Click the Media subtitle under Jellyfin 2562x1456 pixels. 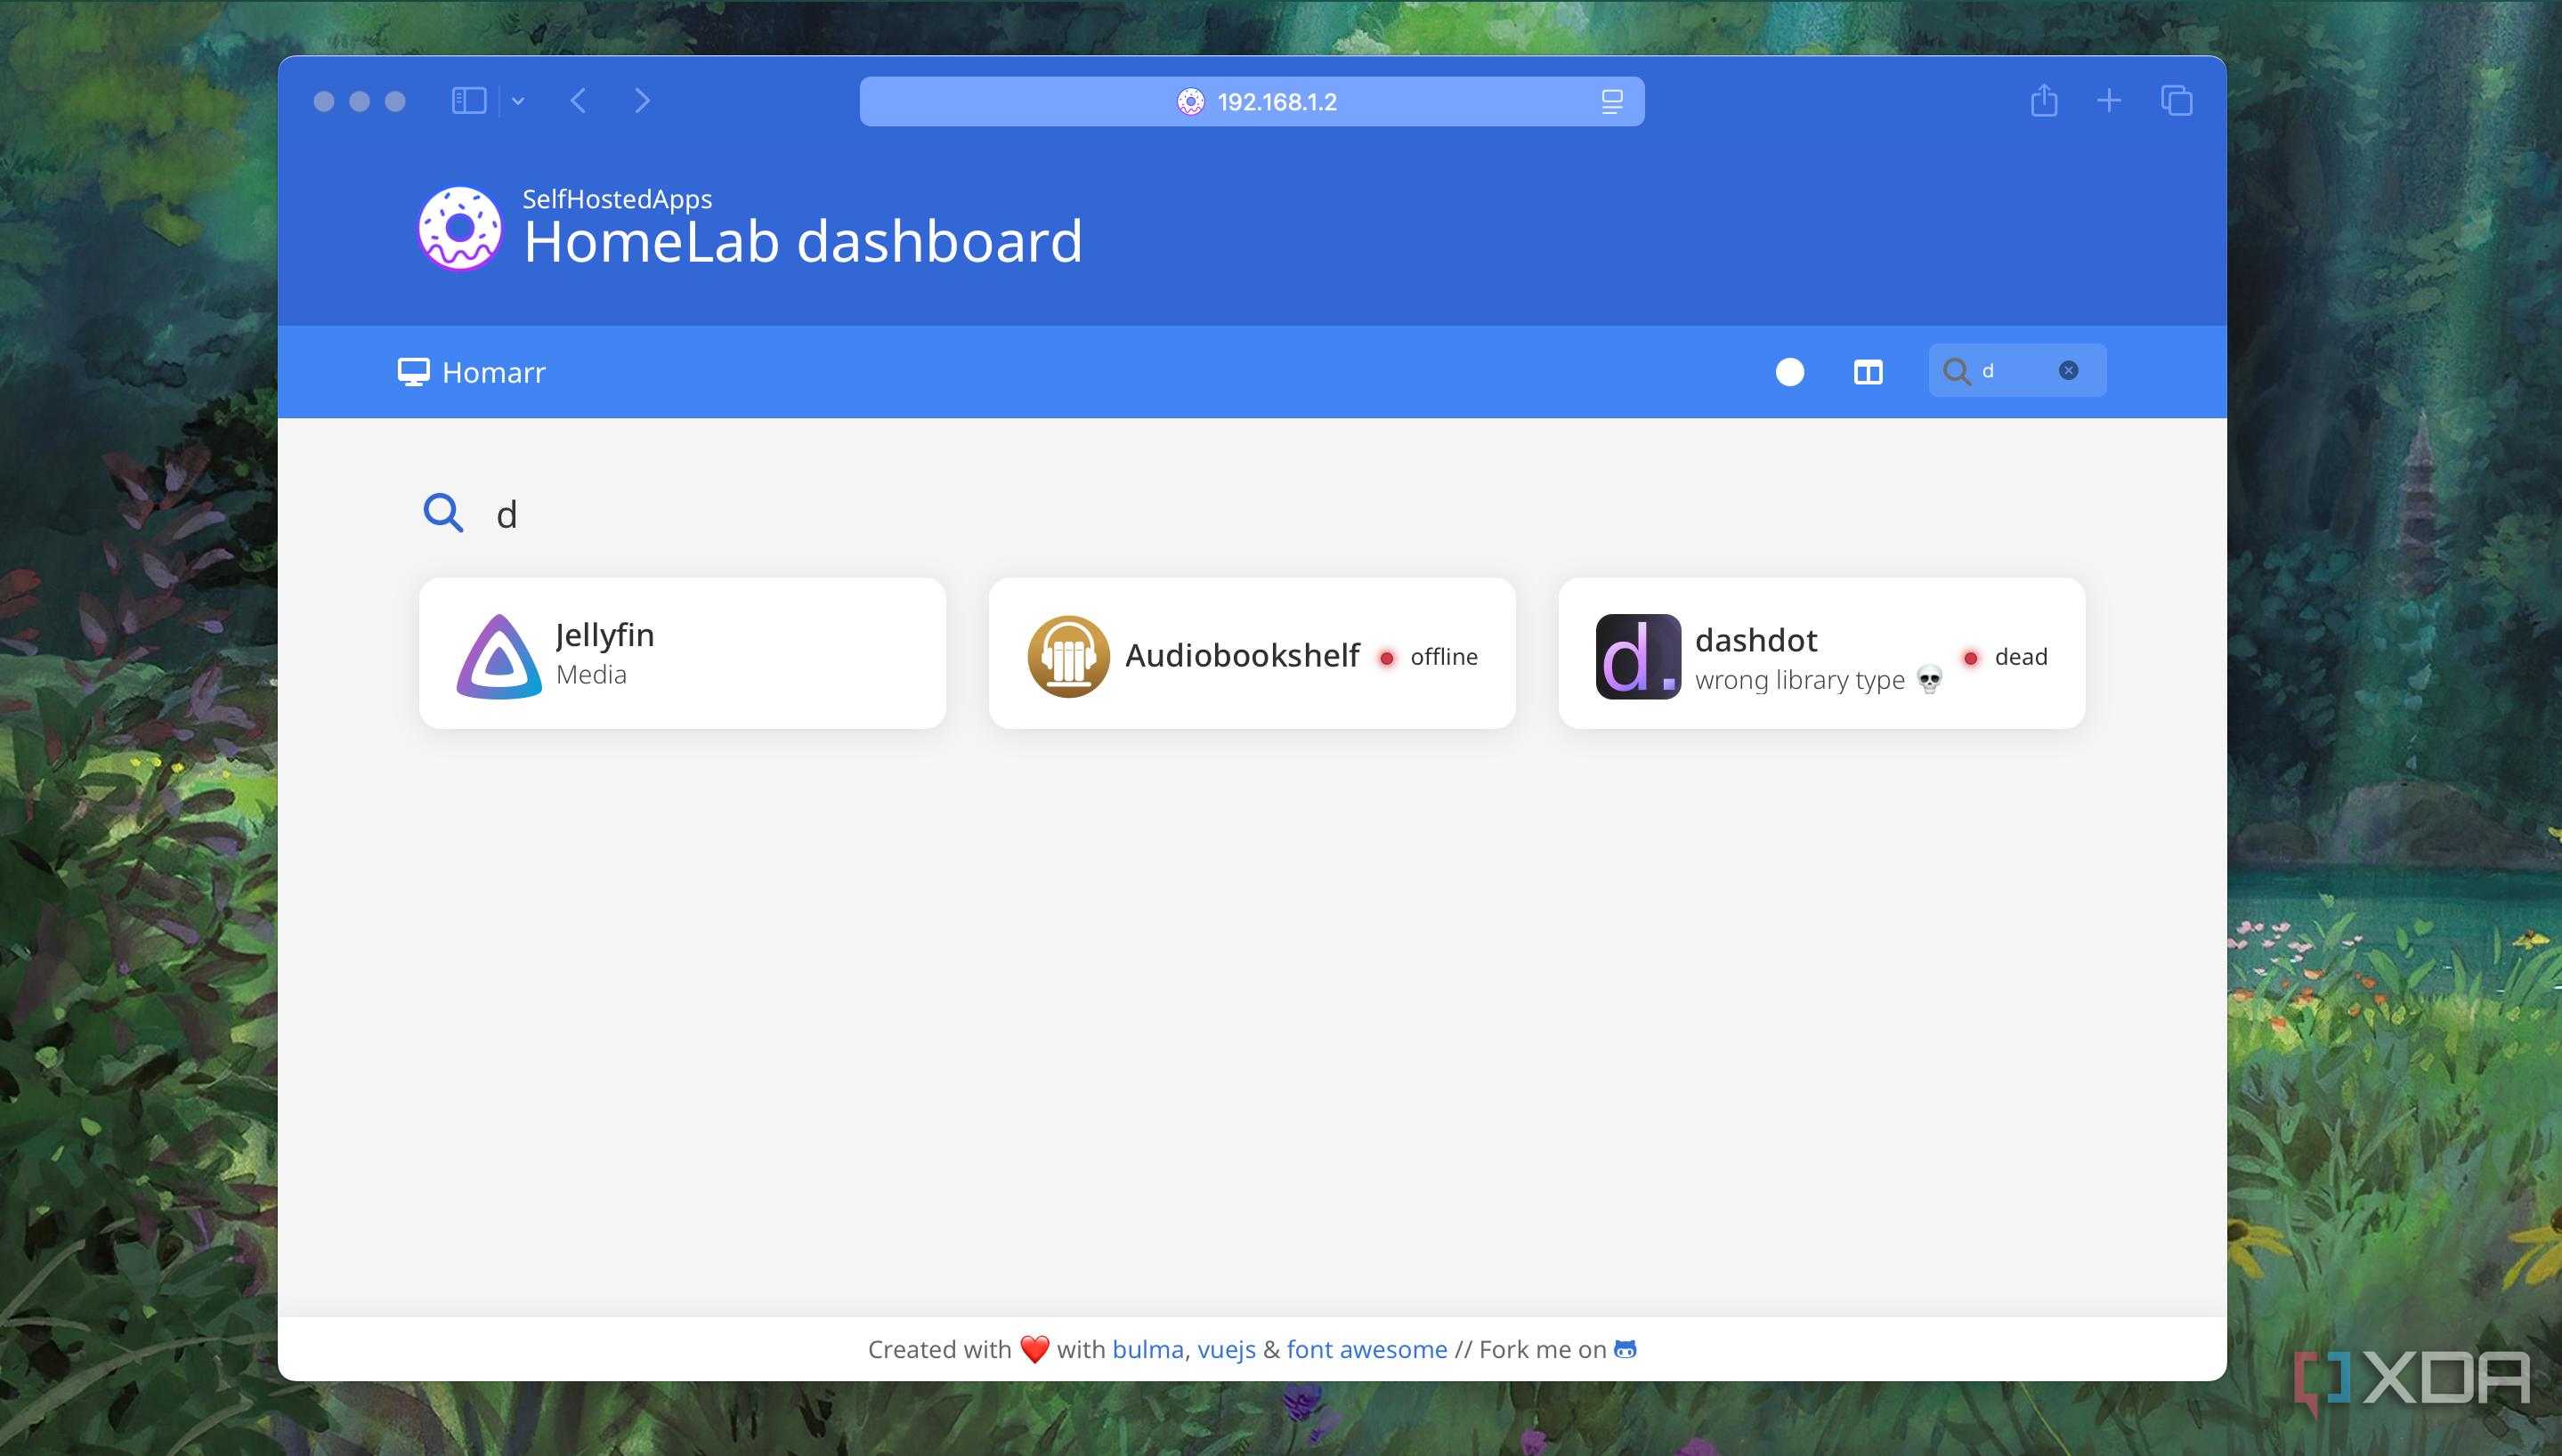(591, 675)
